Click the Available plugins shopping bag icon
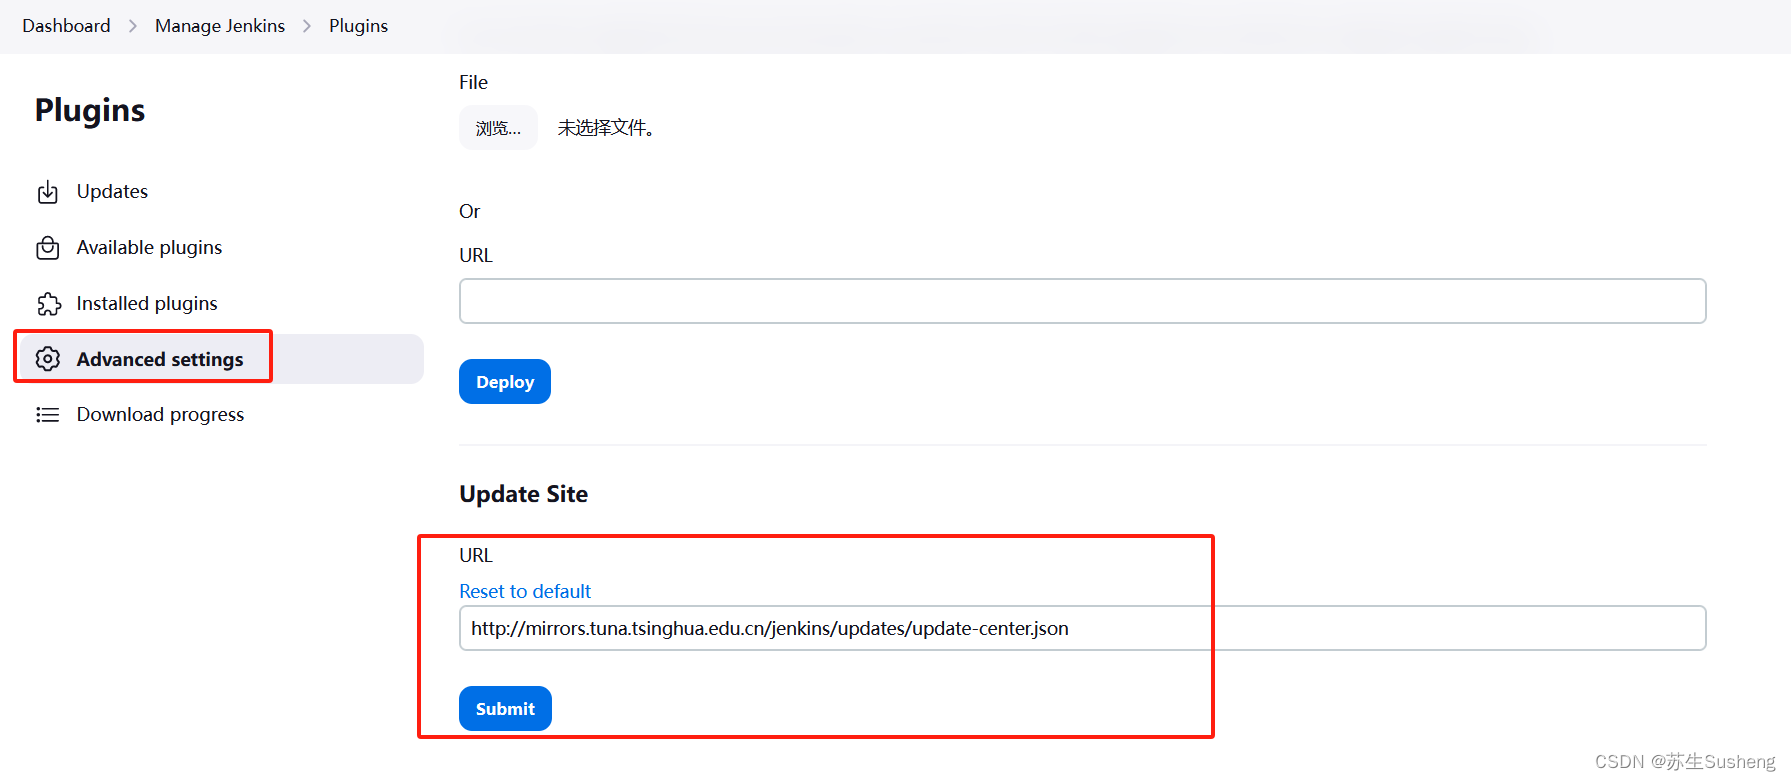Screen dimensions: 1791x781 click(x=48, y=248)
